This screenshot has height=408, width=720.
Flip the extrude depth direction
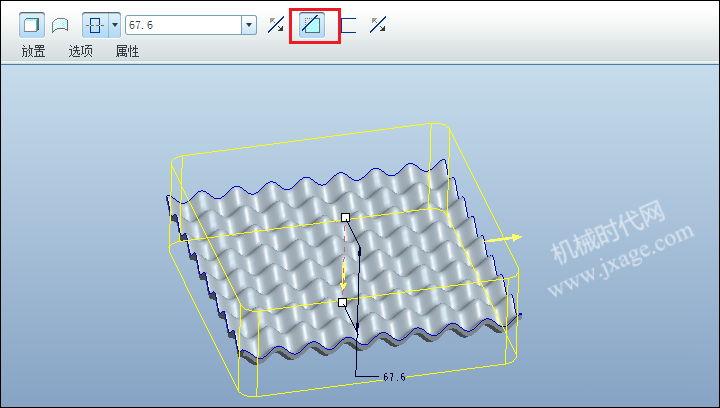pyautogui.click(x=276, y=25)
